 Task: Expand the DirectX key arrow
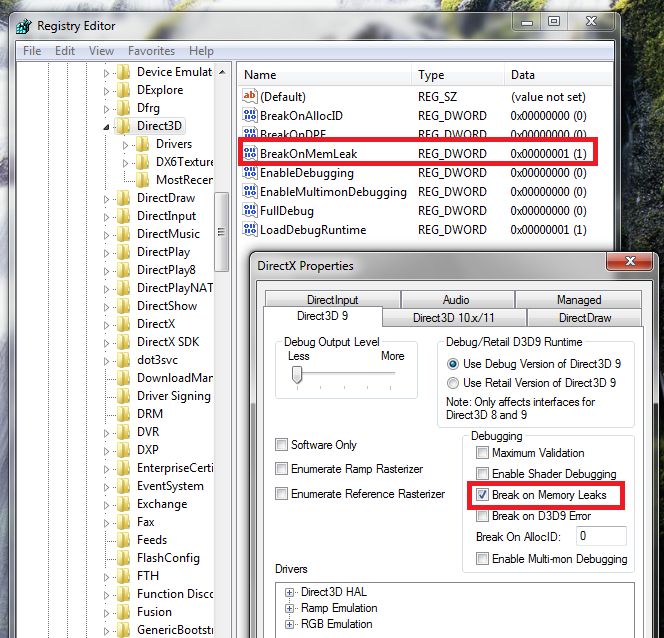[106, 325]
